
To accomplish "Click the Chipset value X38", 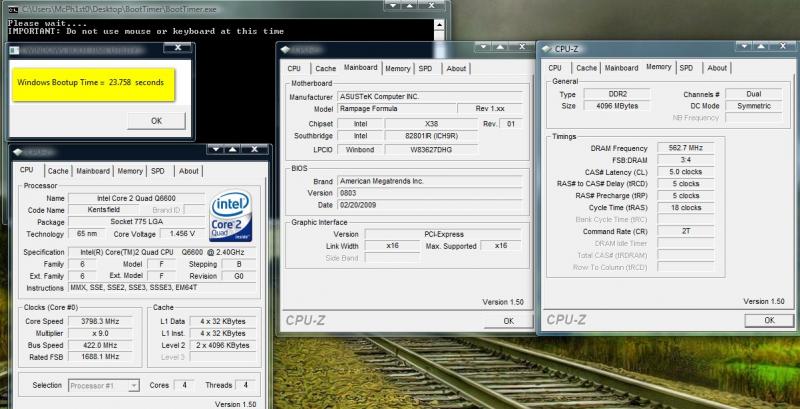I will point(431,124).
